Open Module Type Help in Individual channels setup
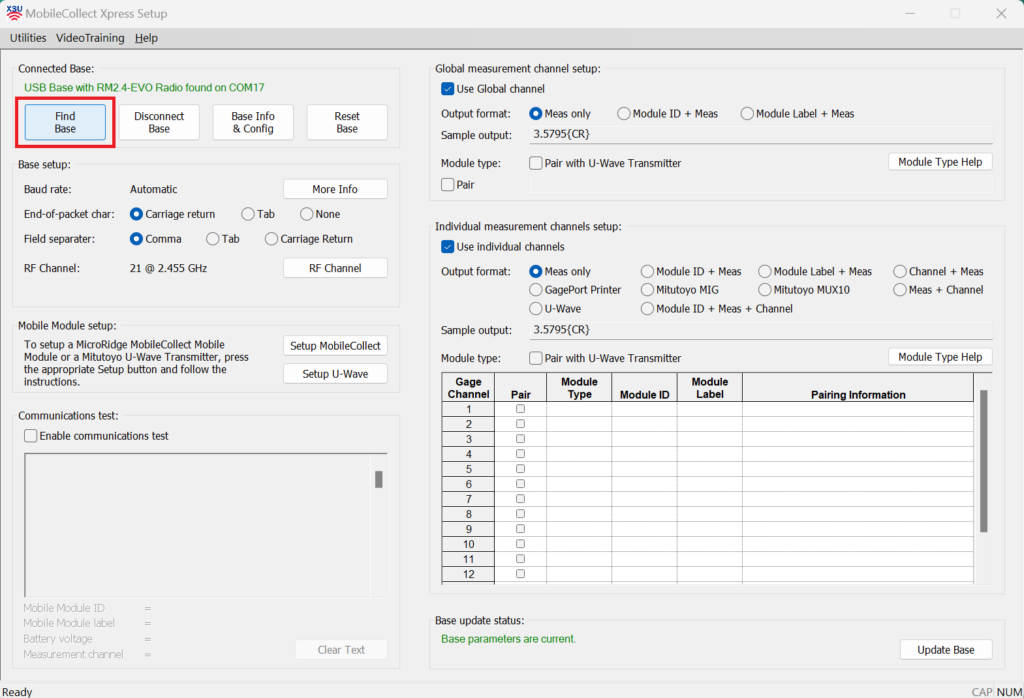 coord(940,357)
